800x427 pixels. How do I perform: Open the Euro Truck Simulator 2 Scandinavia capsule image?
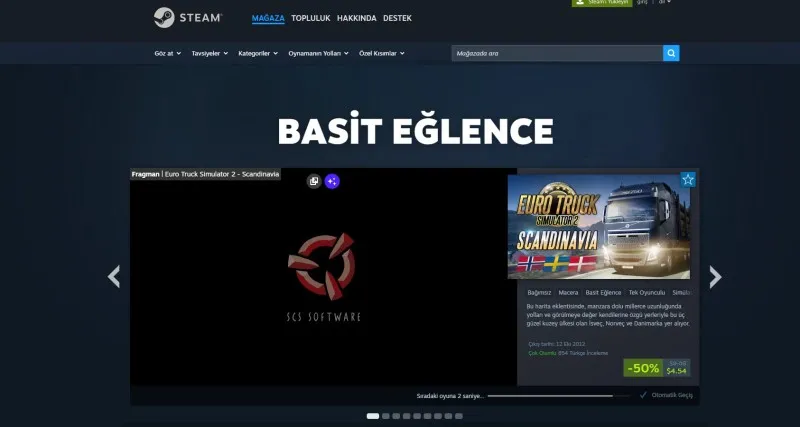tap(599, 227)
